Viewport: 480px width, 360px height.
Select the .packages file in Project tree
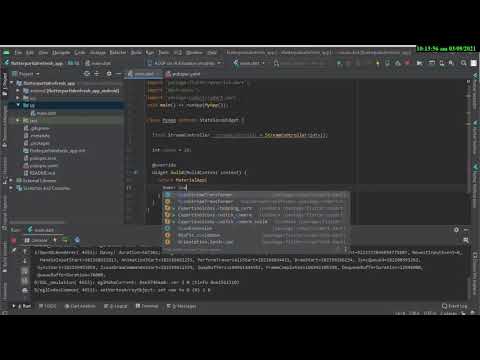point(37,143)
